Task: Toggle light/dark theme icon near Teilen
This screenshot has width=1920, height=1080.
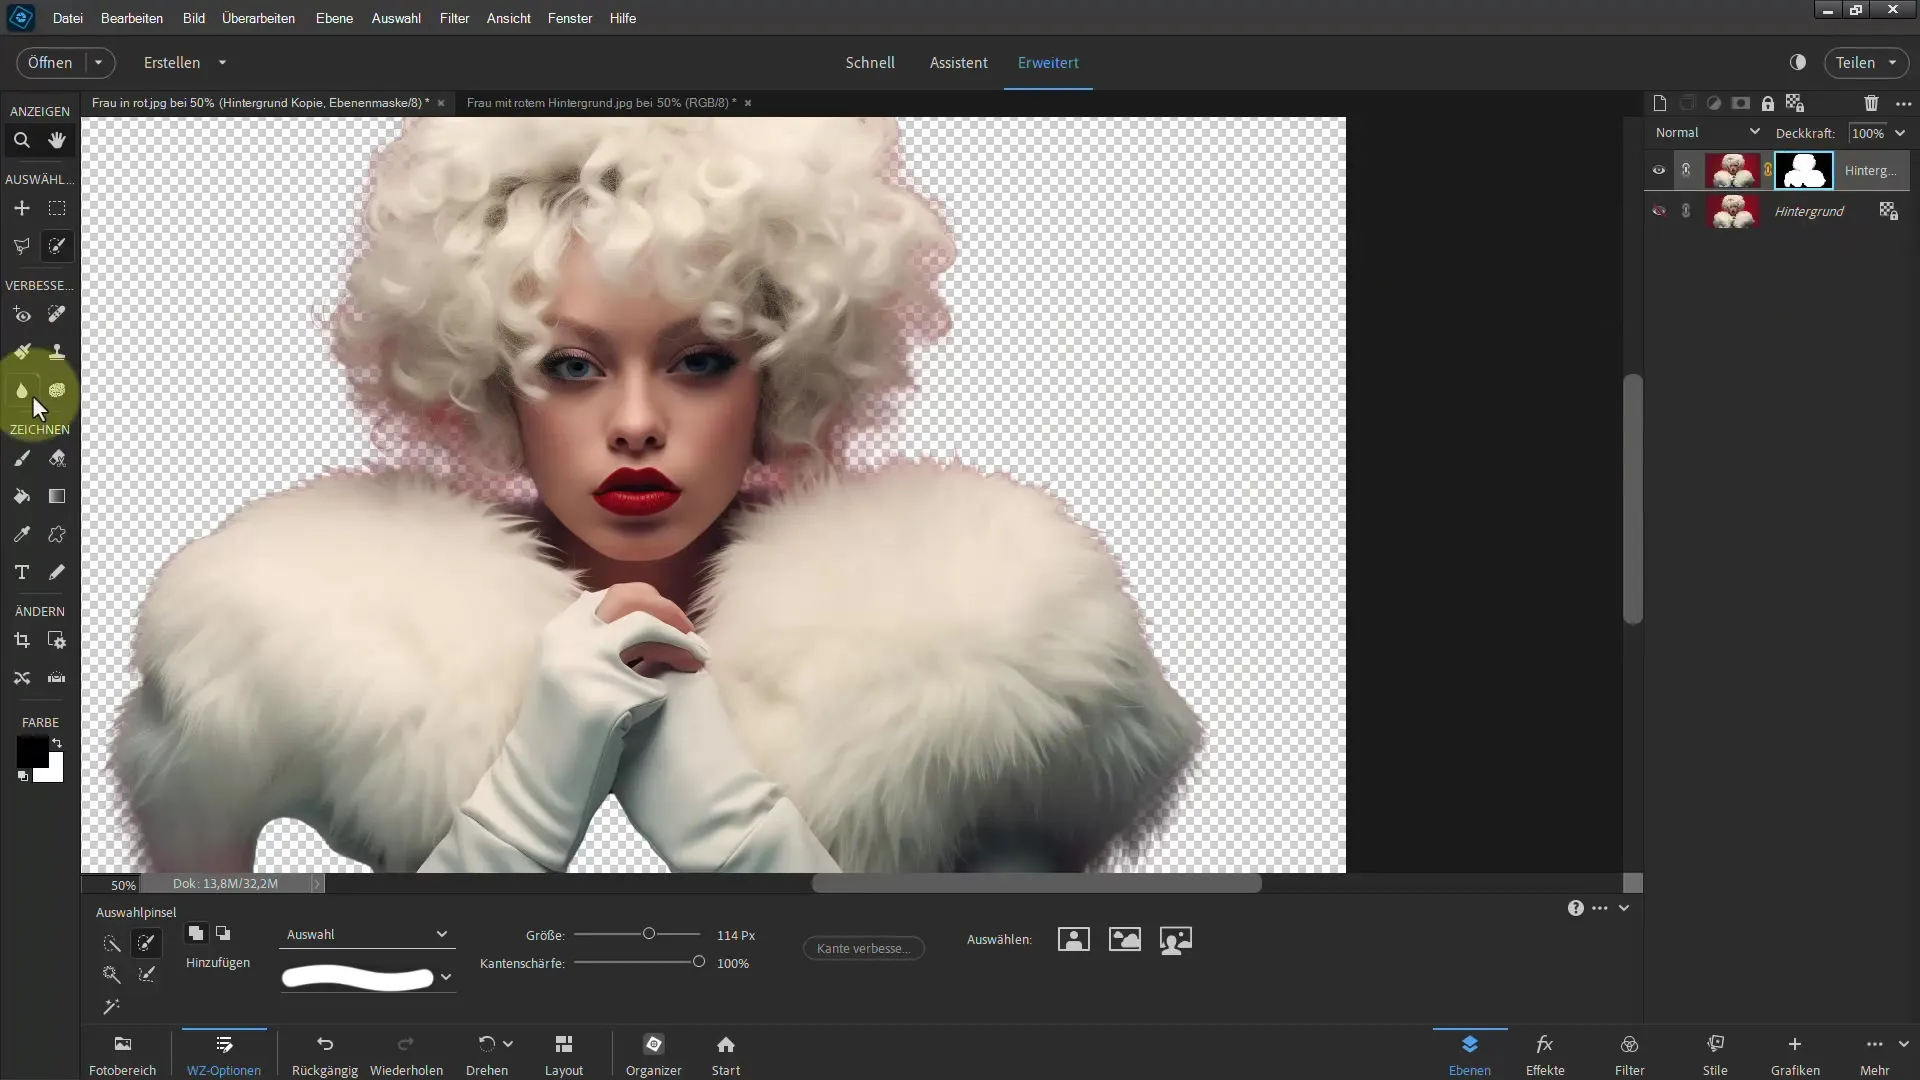Action: coord(1798,62)
